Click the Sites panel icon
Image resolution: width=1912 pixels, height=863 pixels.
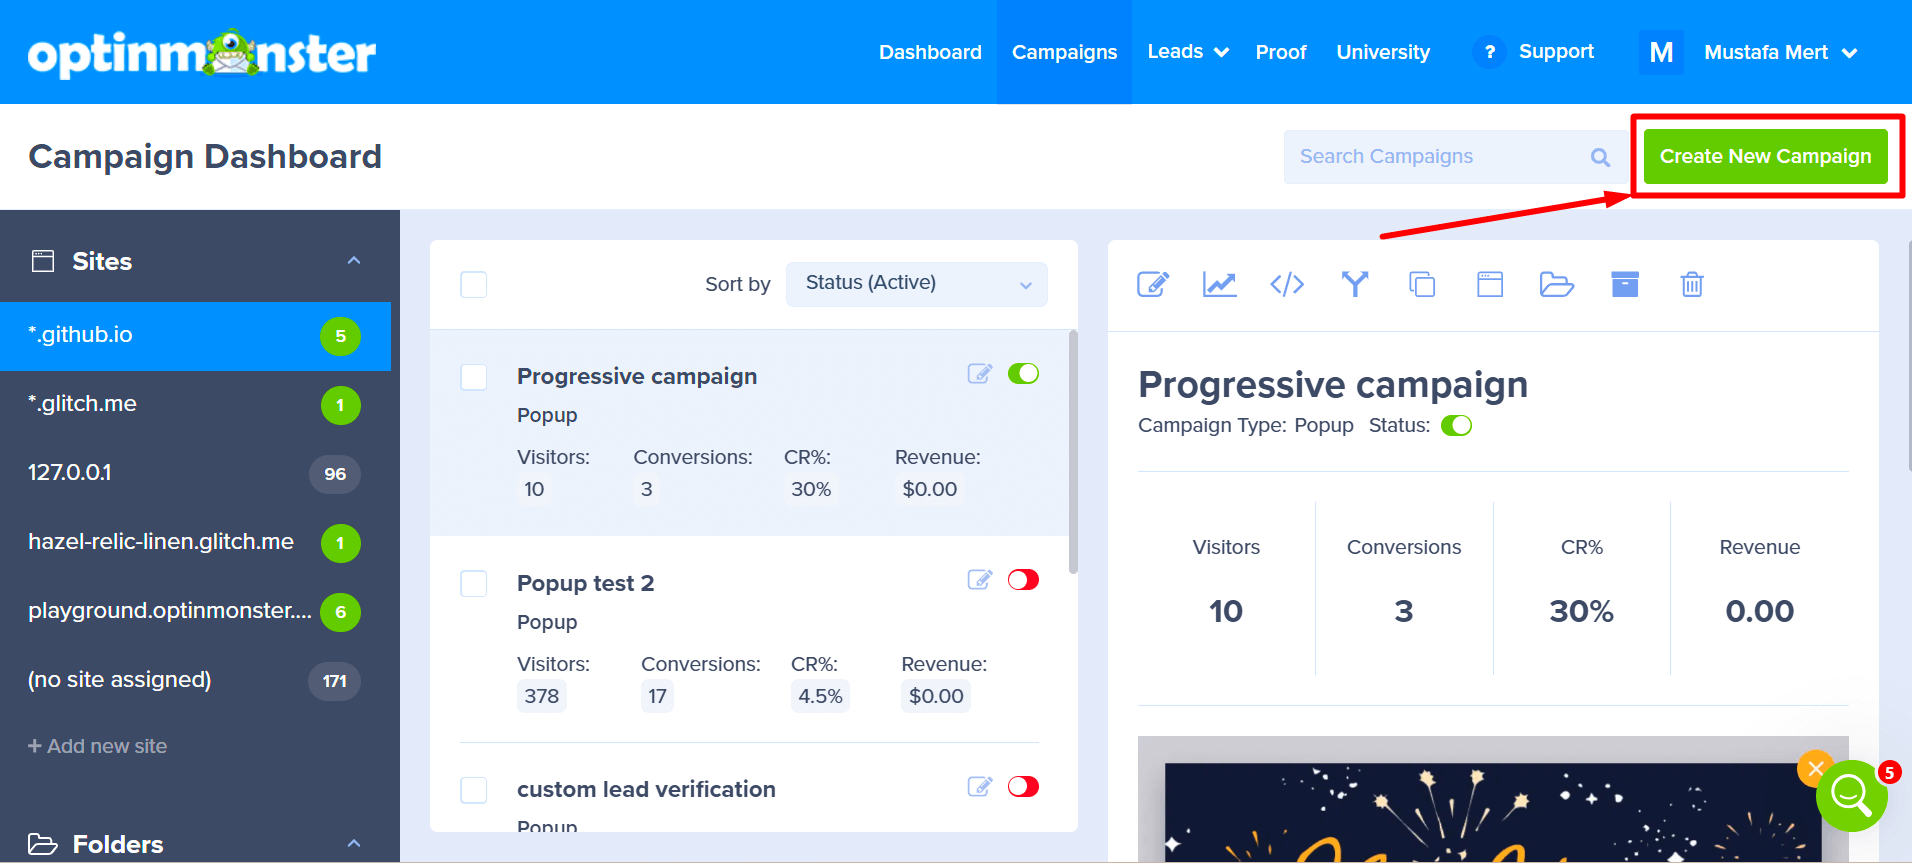[43, 261]
